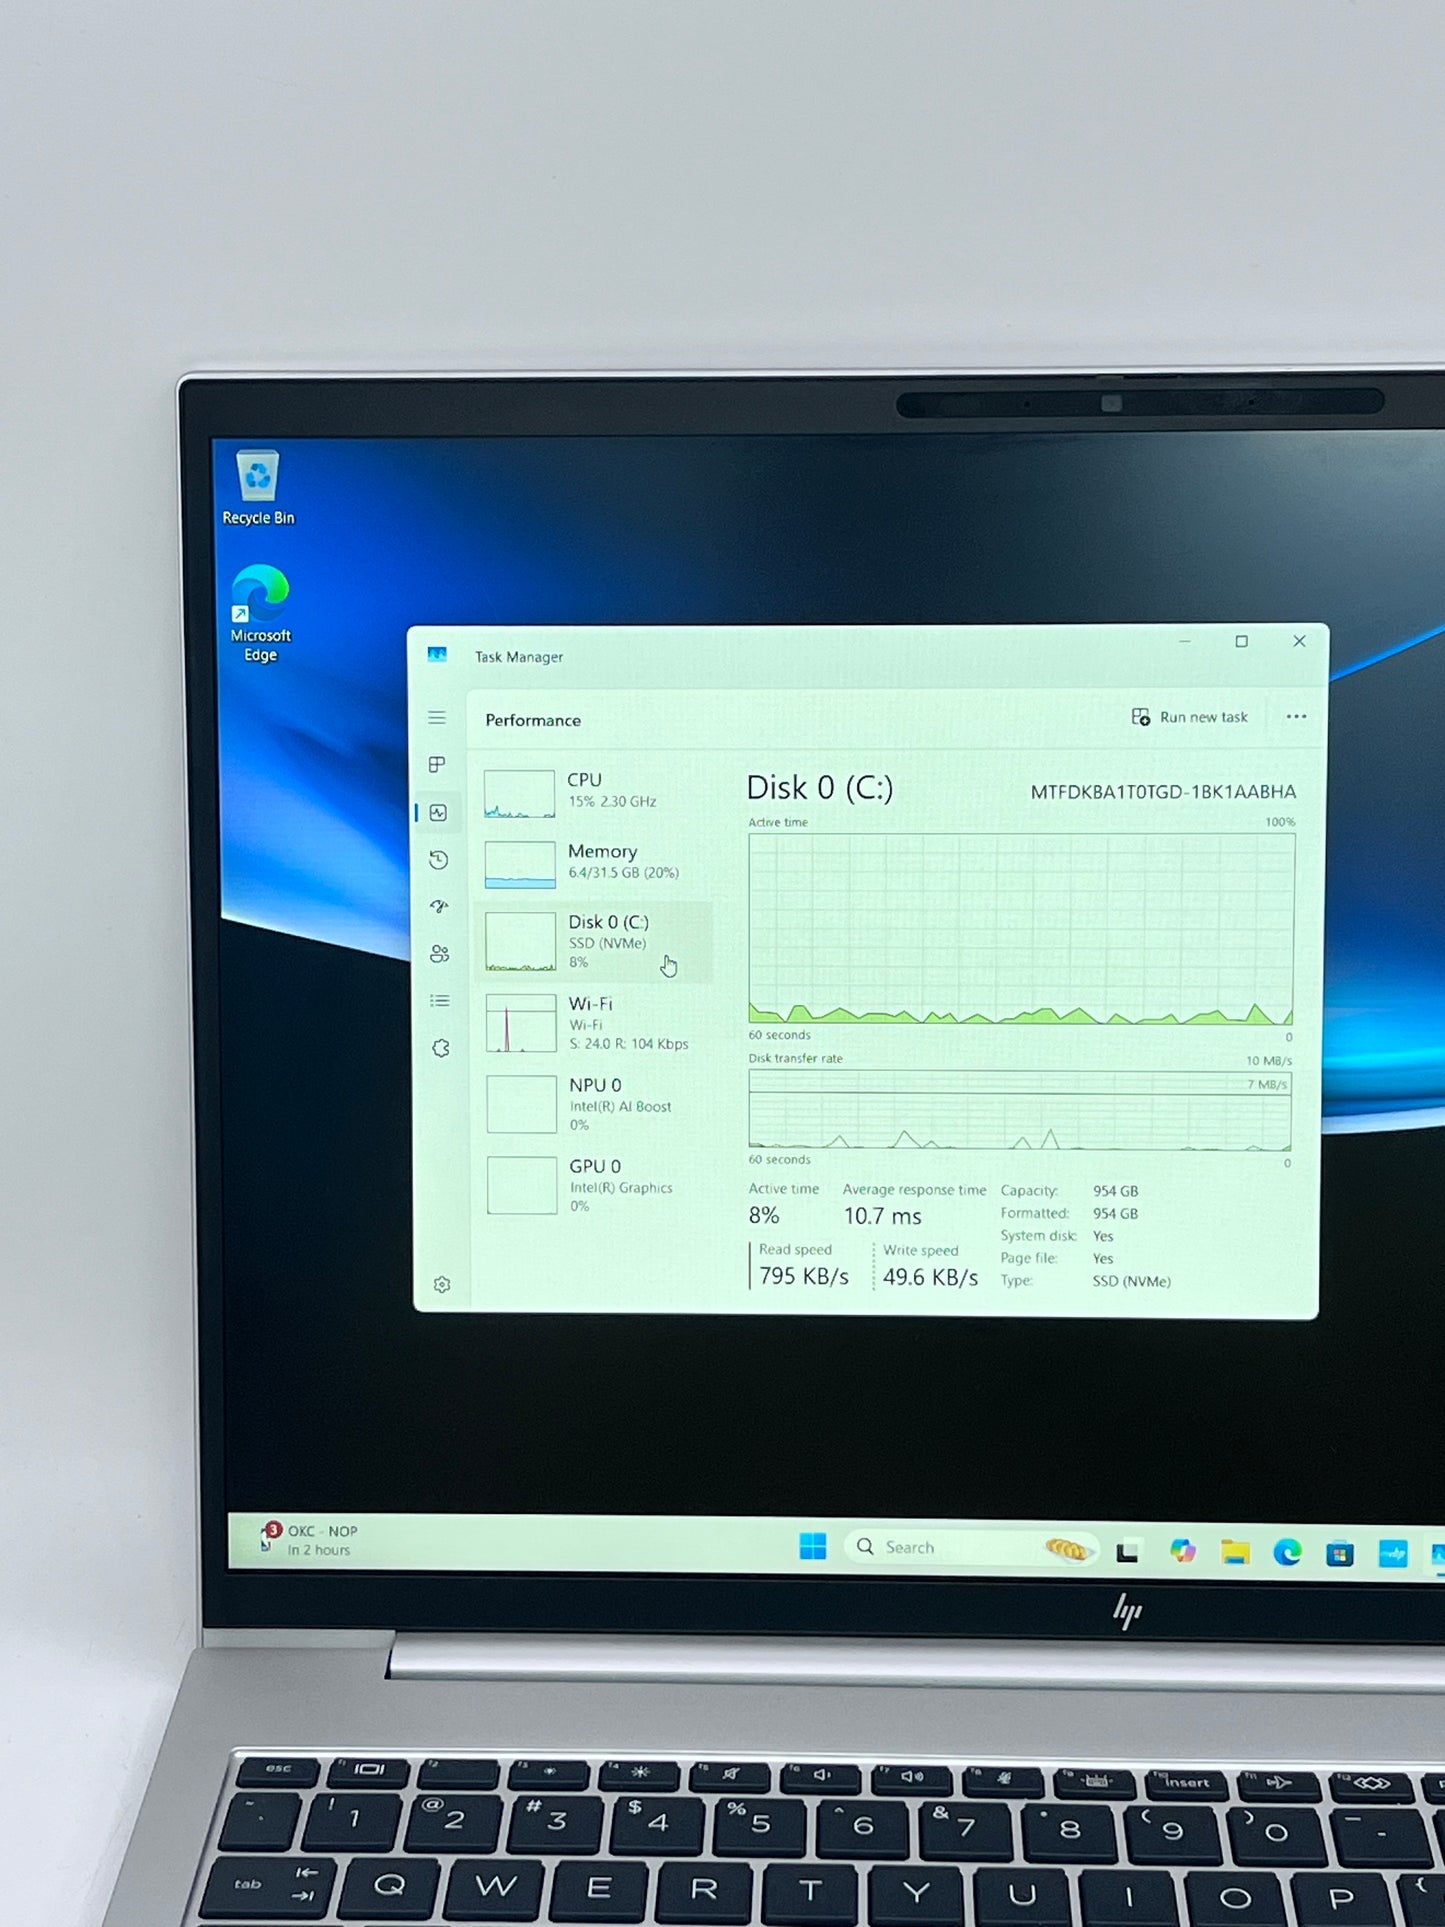Image resolution: width=1445 pixels, height=1927 pixels.
Task: Select the Recycle Bin desktop icon
Action: (258, 488)
